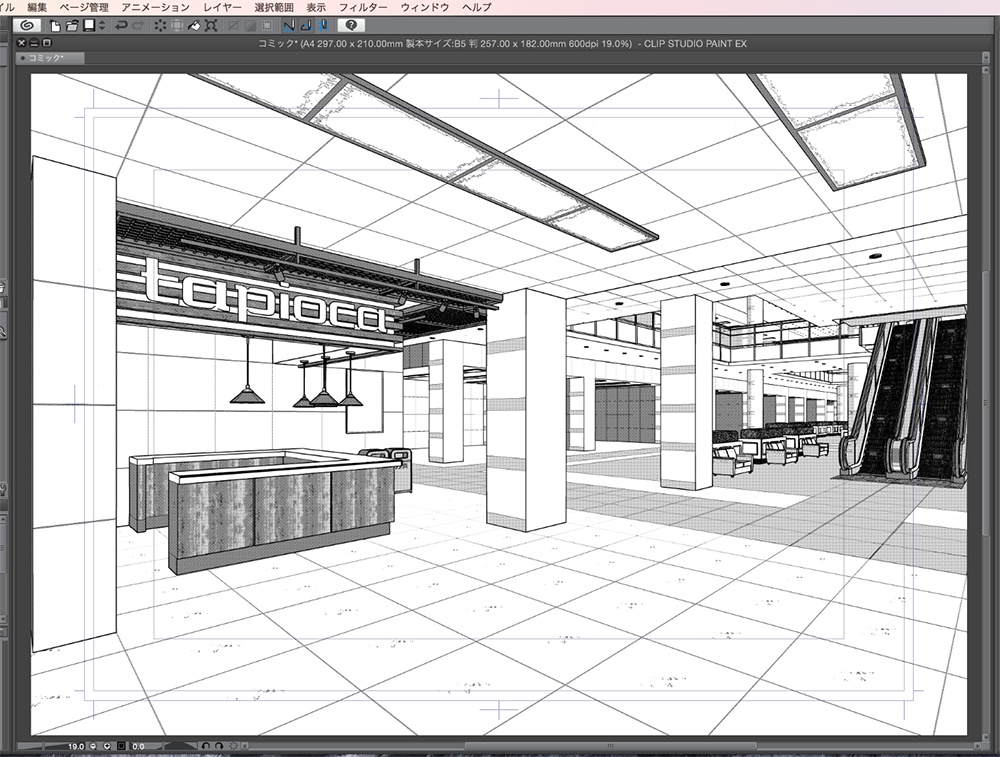Toggle snap to special ruler

tap(306, 26)
